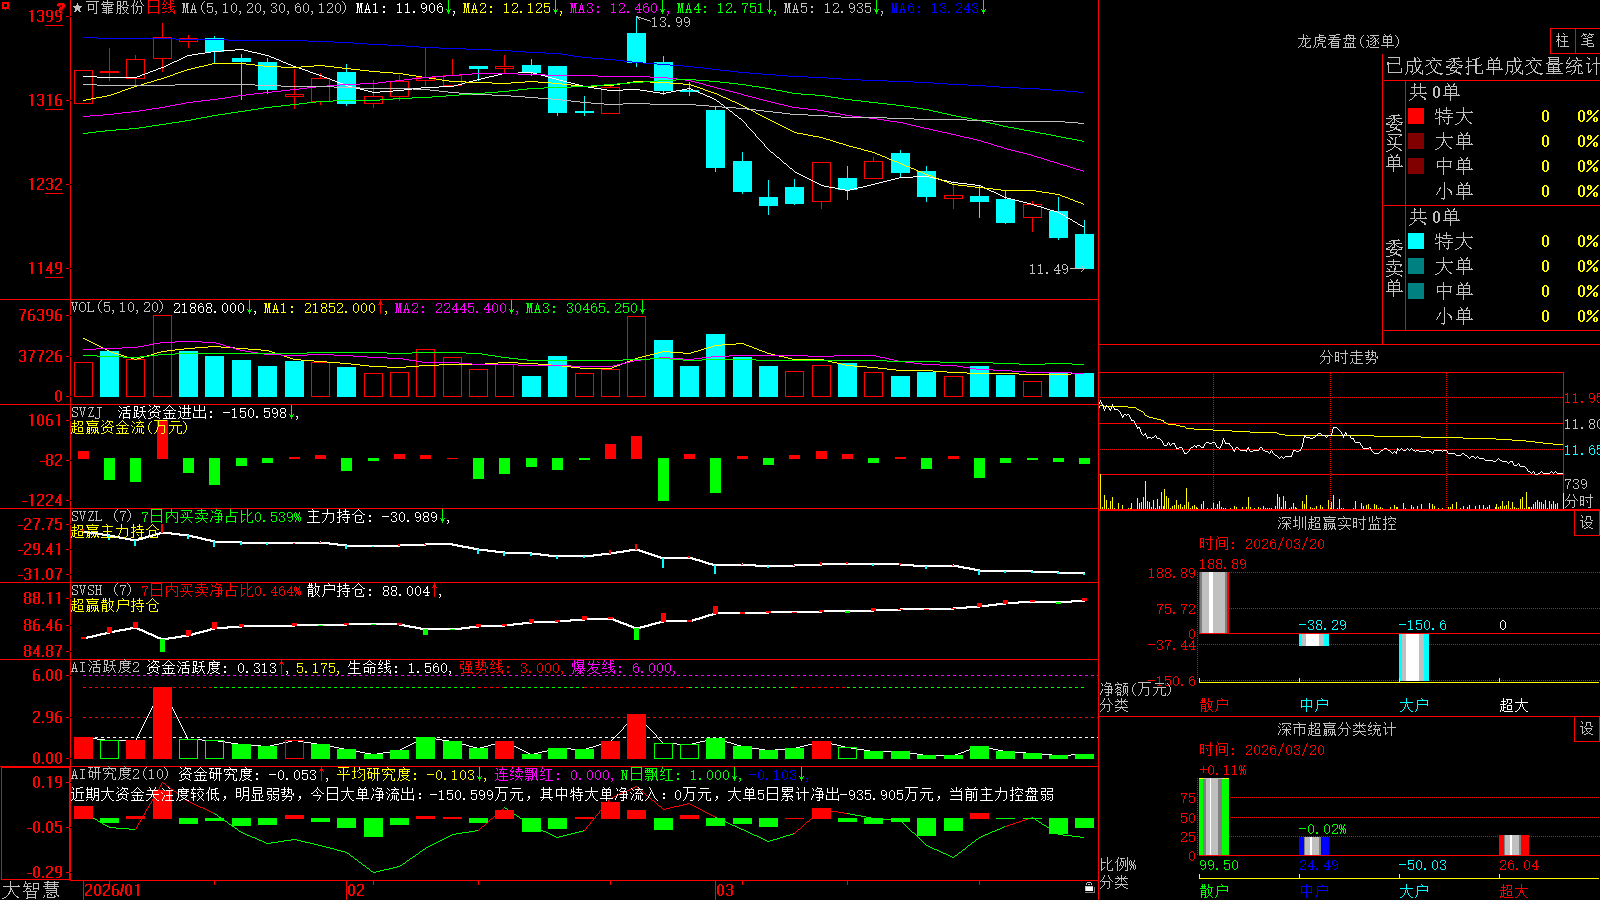Click the SVZL 主力持仓 indicator label
The width and height of the screenshot is (1600, 900).
[258, 517]
